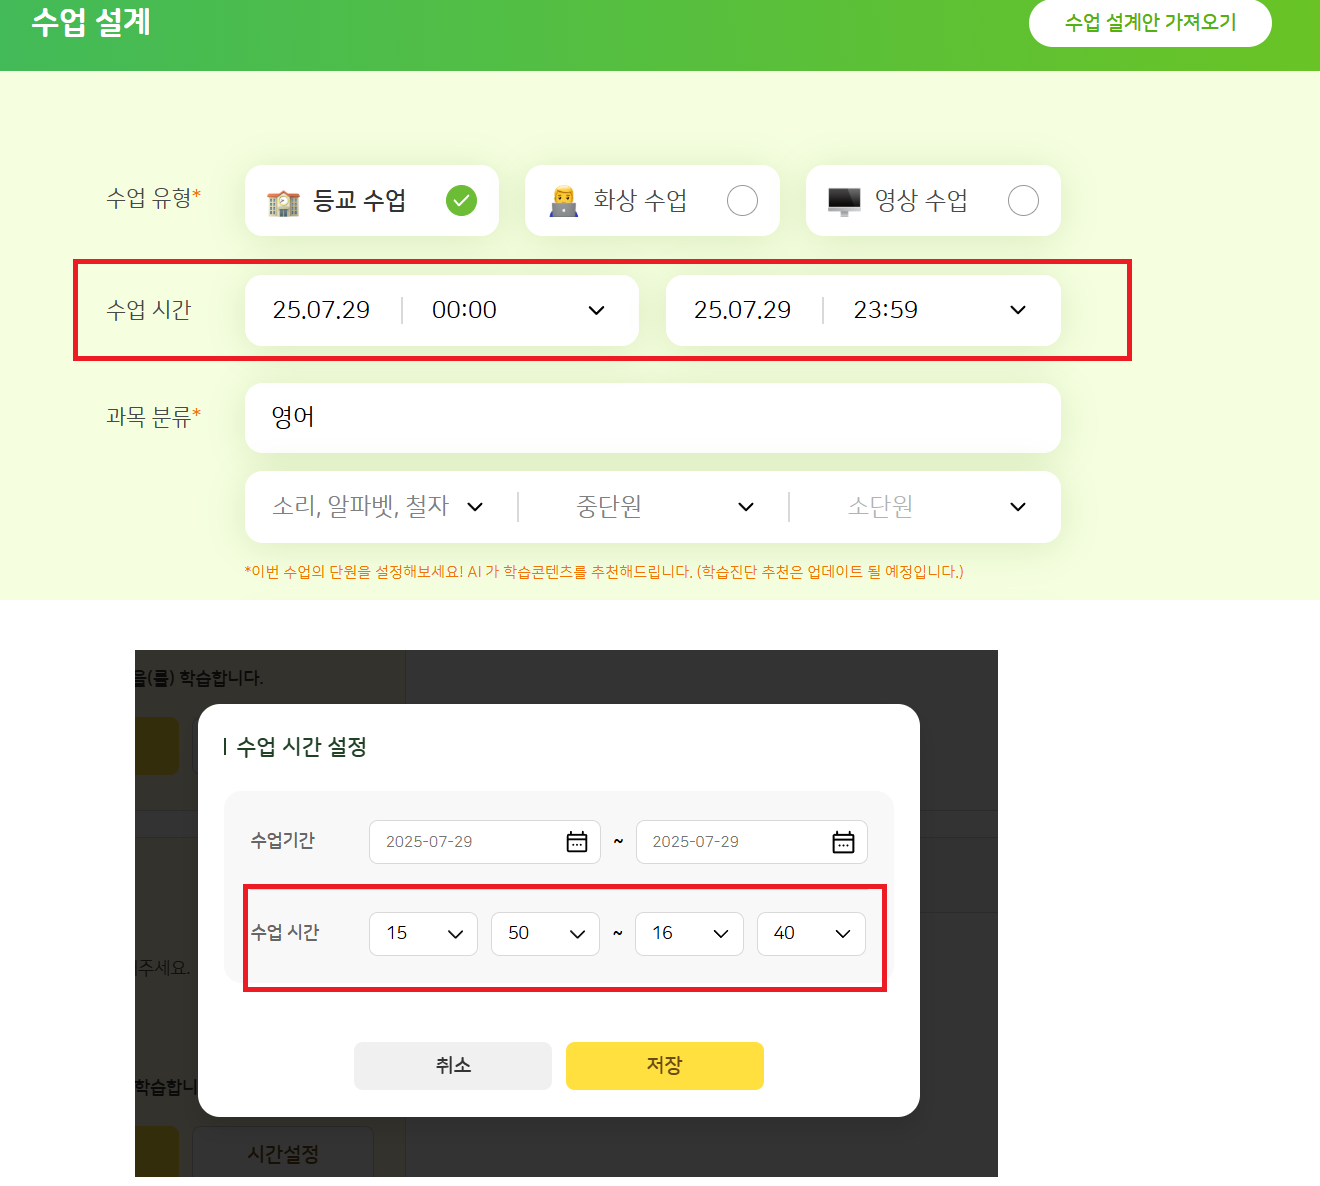Expand the 23:59 end time dropdown
Screen dimensions: 1320x1186
1018,311
